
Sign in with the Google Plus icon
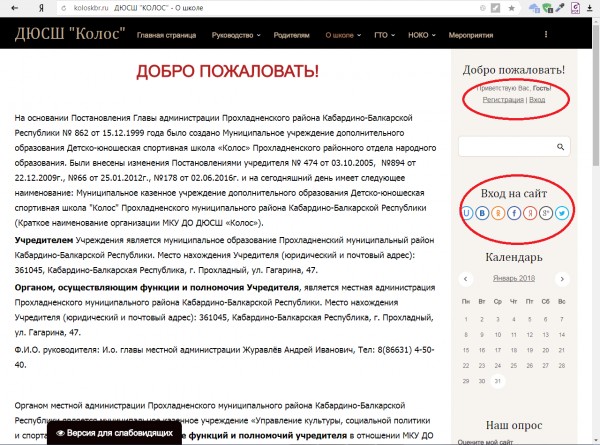click(546, 213)
